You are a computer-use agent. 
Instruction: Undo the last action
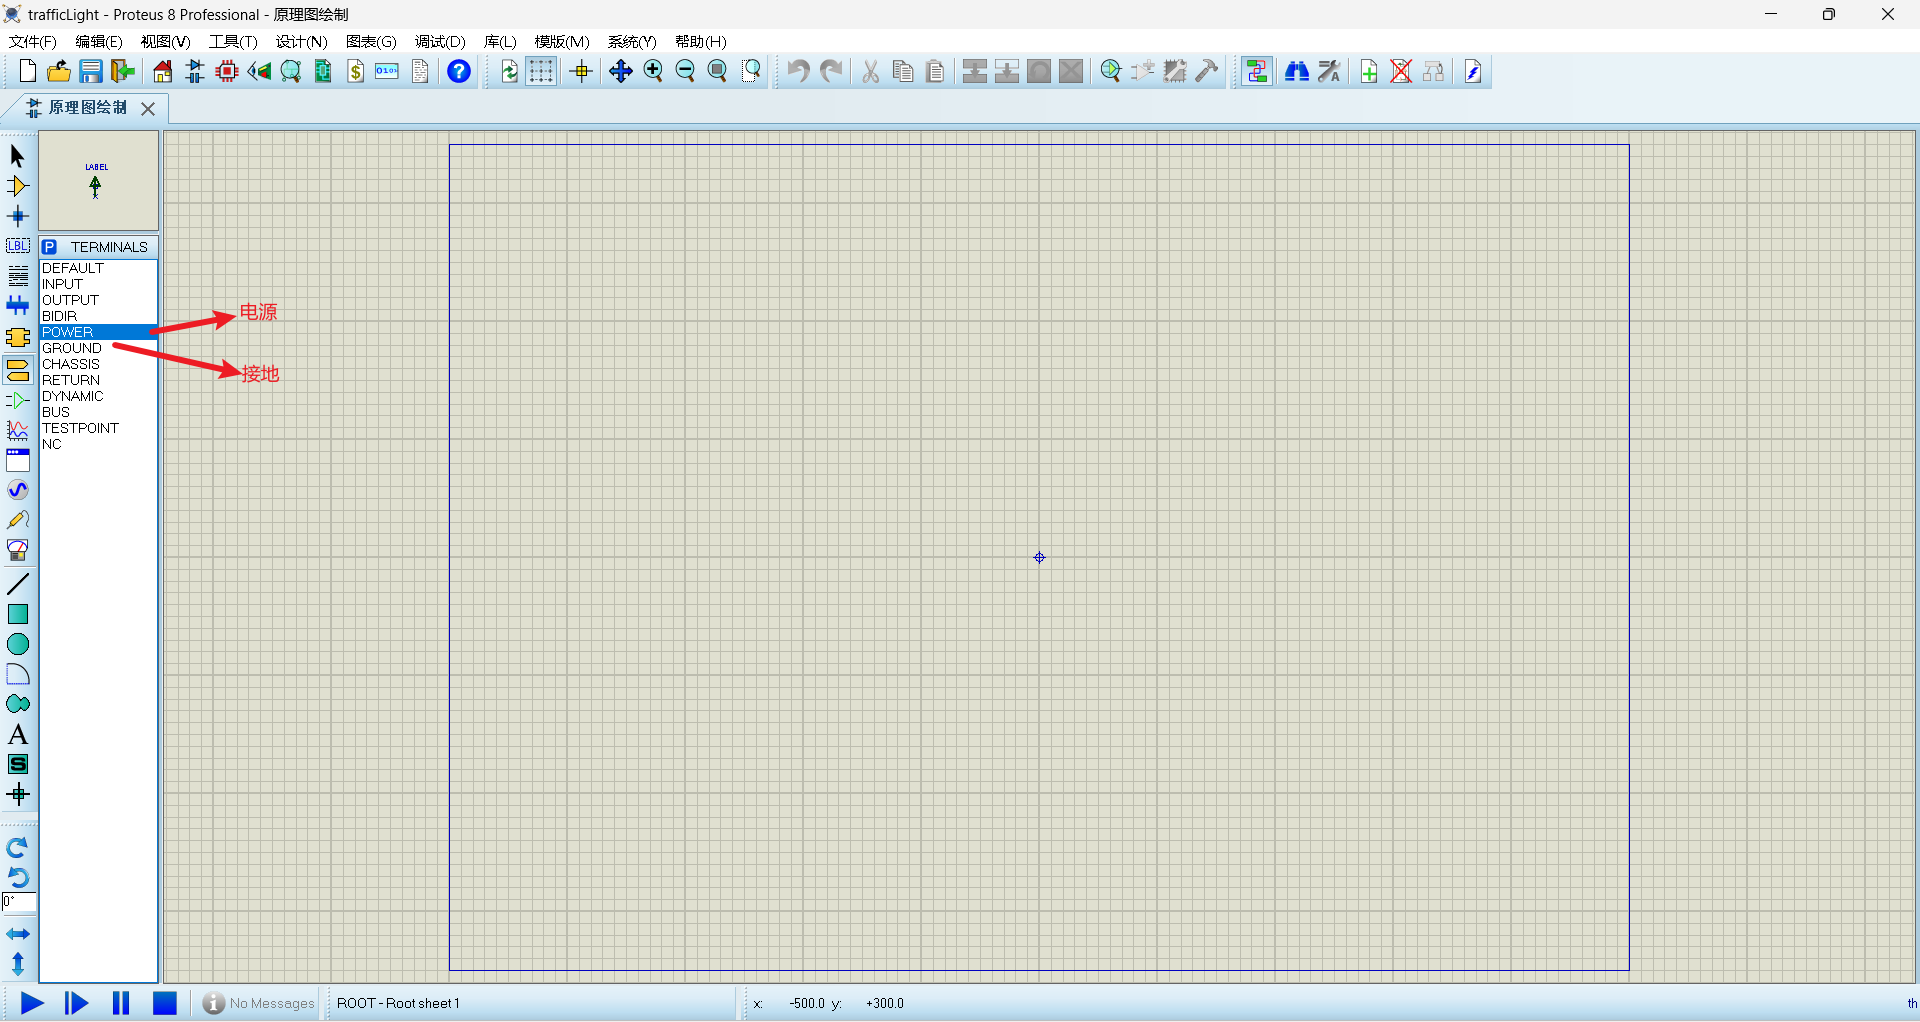coord(797,71)
